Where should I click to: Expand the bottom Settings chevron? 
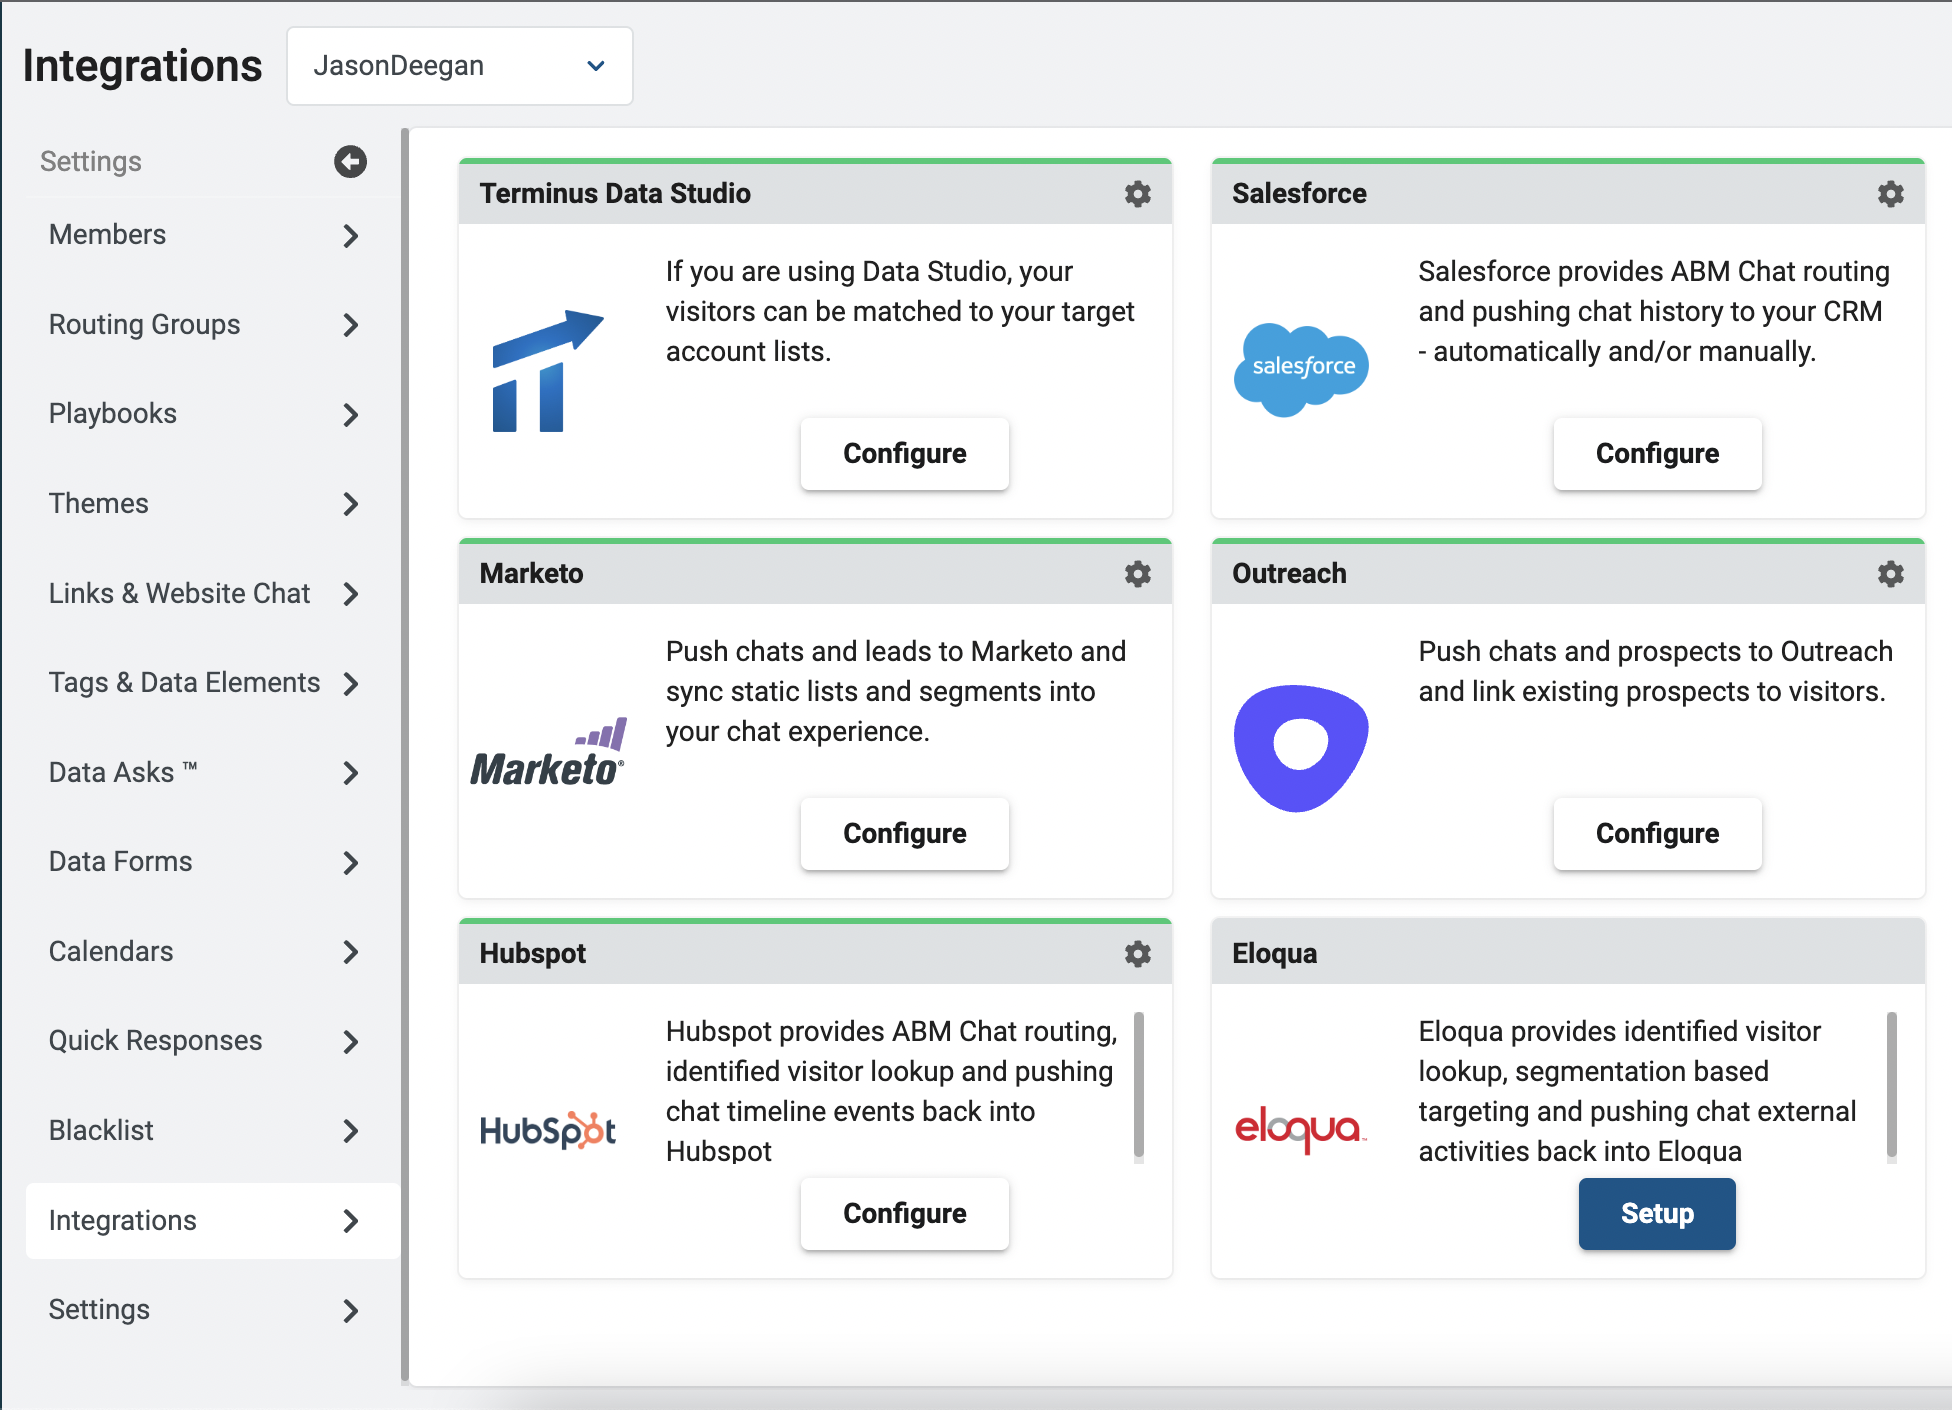click(x=350, y=1311)
